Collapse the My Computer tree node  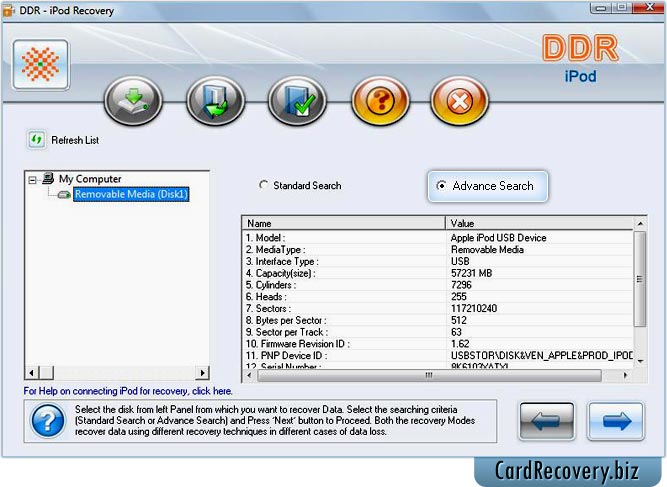coord(32,180)
